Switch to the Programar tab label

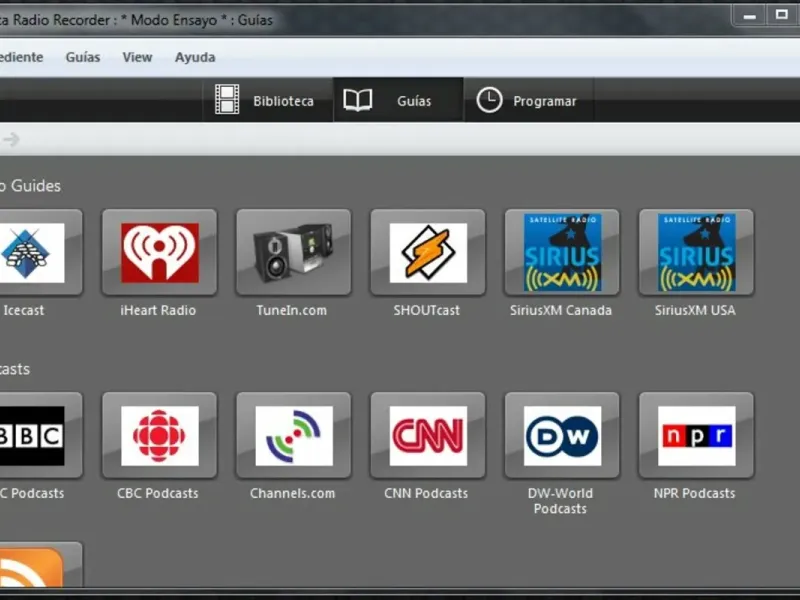[544, 101]
